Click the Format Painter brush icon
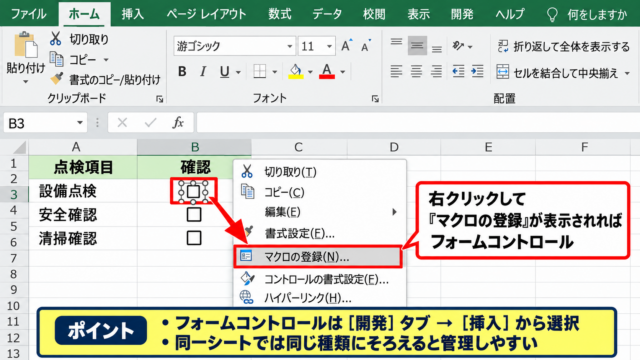The image size is (640, 360). click(56, 79)
